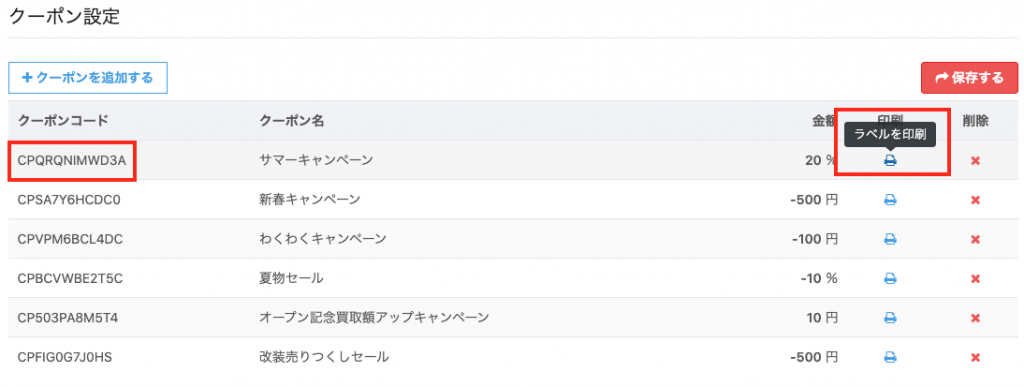Select the 夏物セール coupon name

pyautogui.click(x=291, y=279)
